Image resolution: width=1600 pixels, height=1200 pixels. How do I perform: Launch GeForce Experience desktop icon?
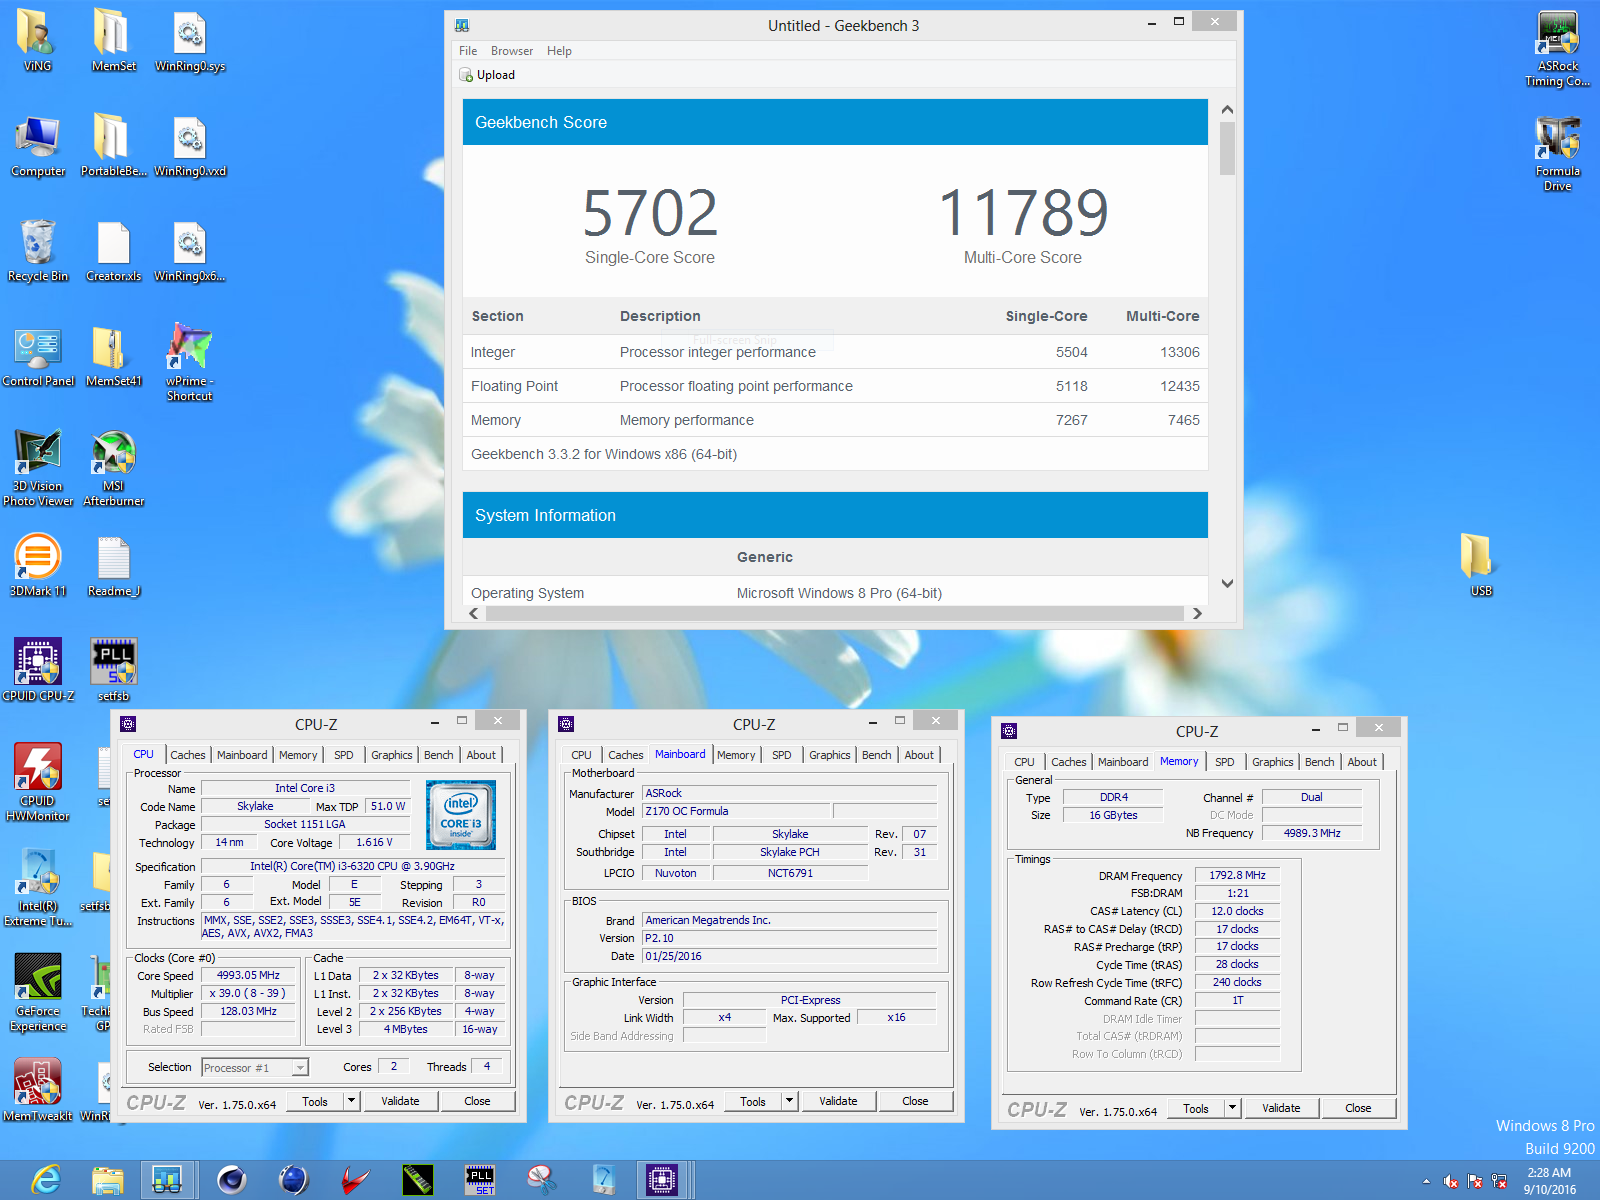pyautogui.click(x=37, y=992)
